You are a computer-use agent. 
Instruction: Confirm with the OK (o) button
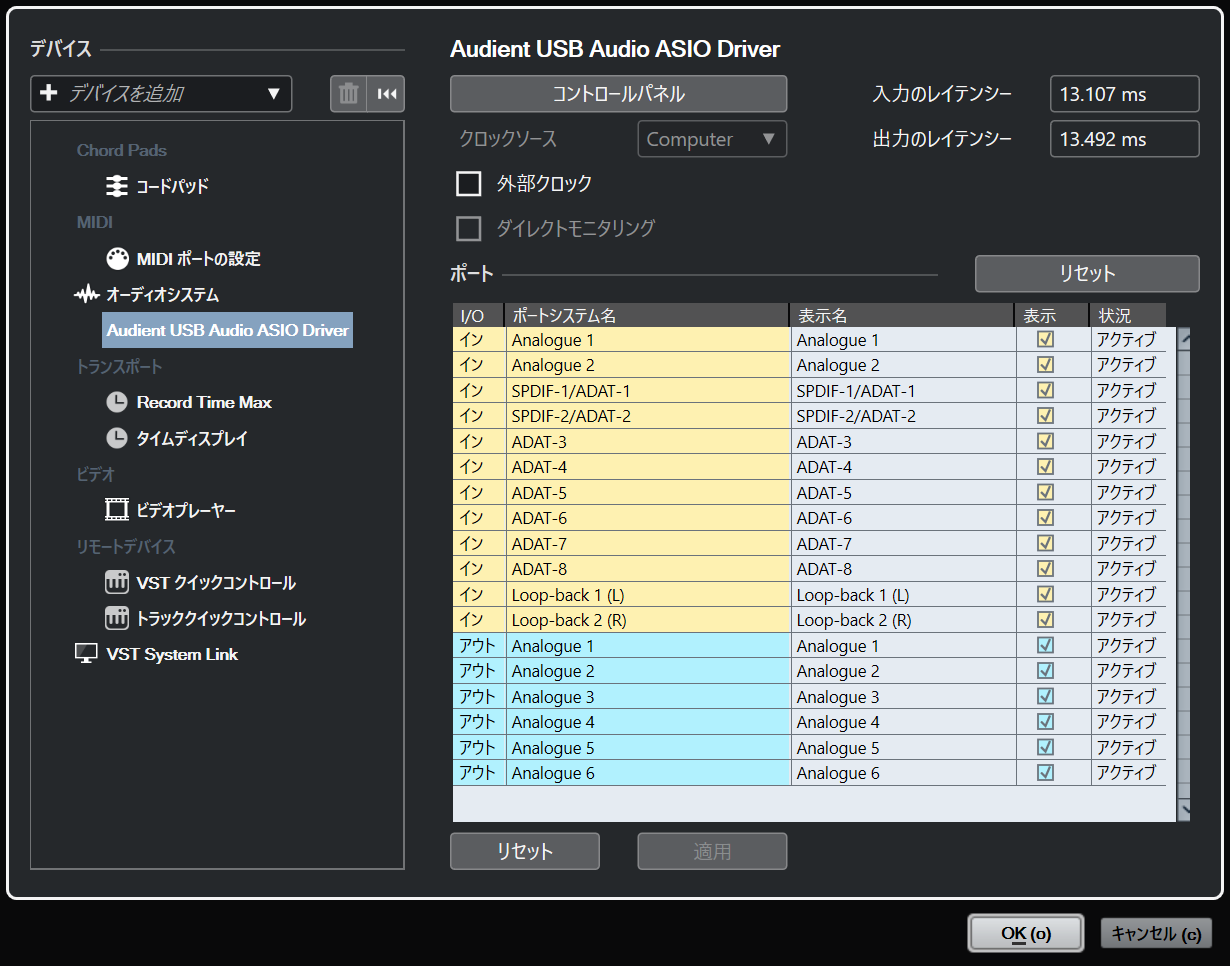pos(1026,933)
